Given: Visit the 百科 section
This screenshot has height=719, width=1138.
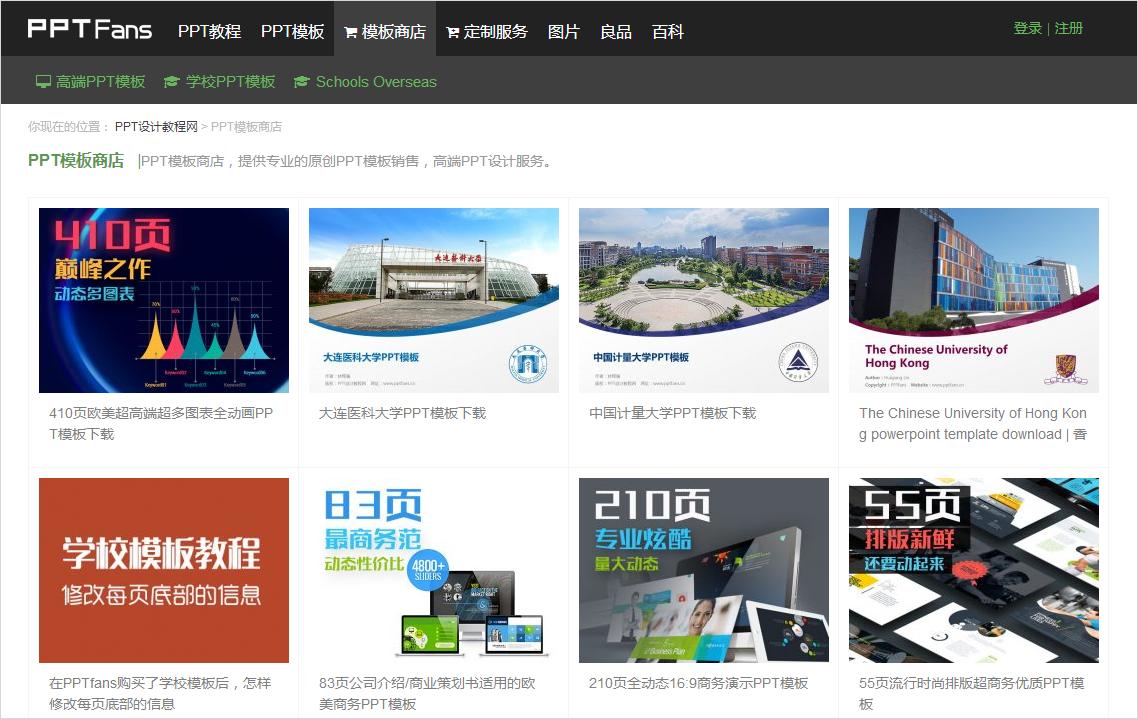Looking at the screenshot, I should pos(667,31).
